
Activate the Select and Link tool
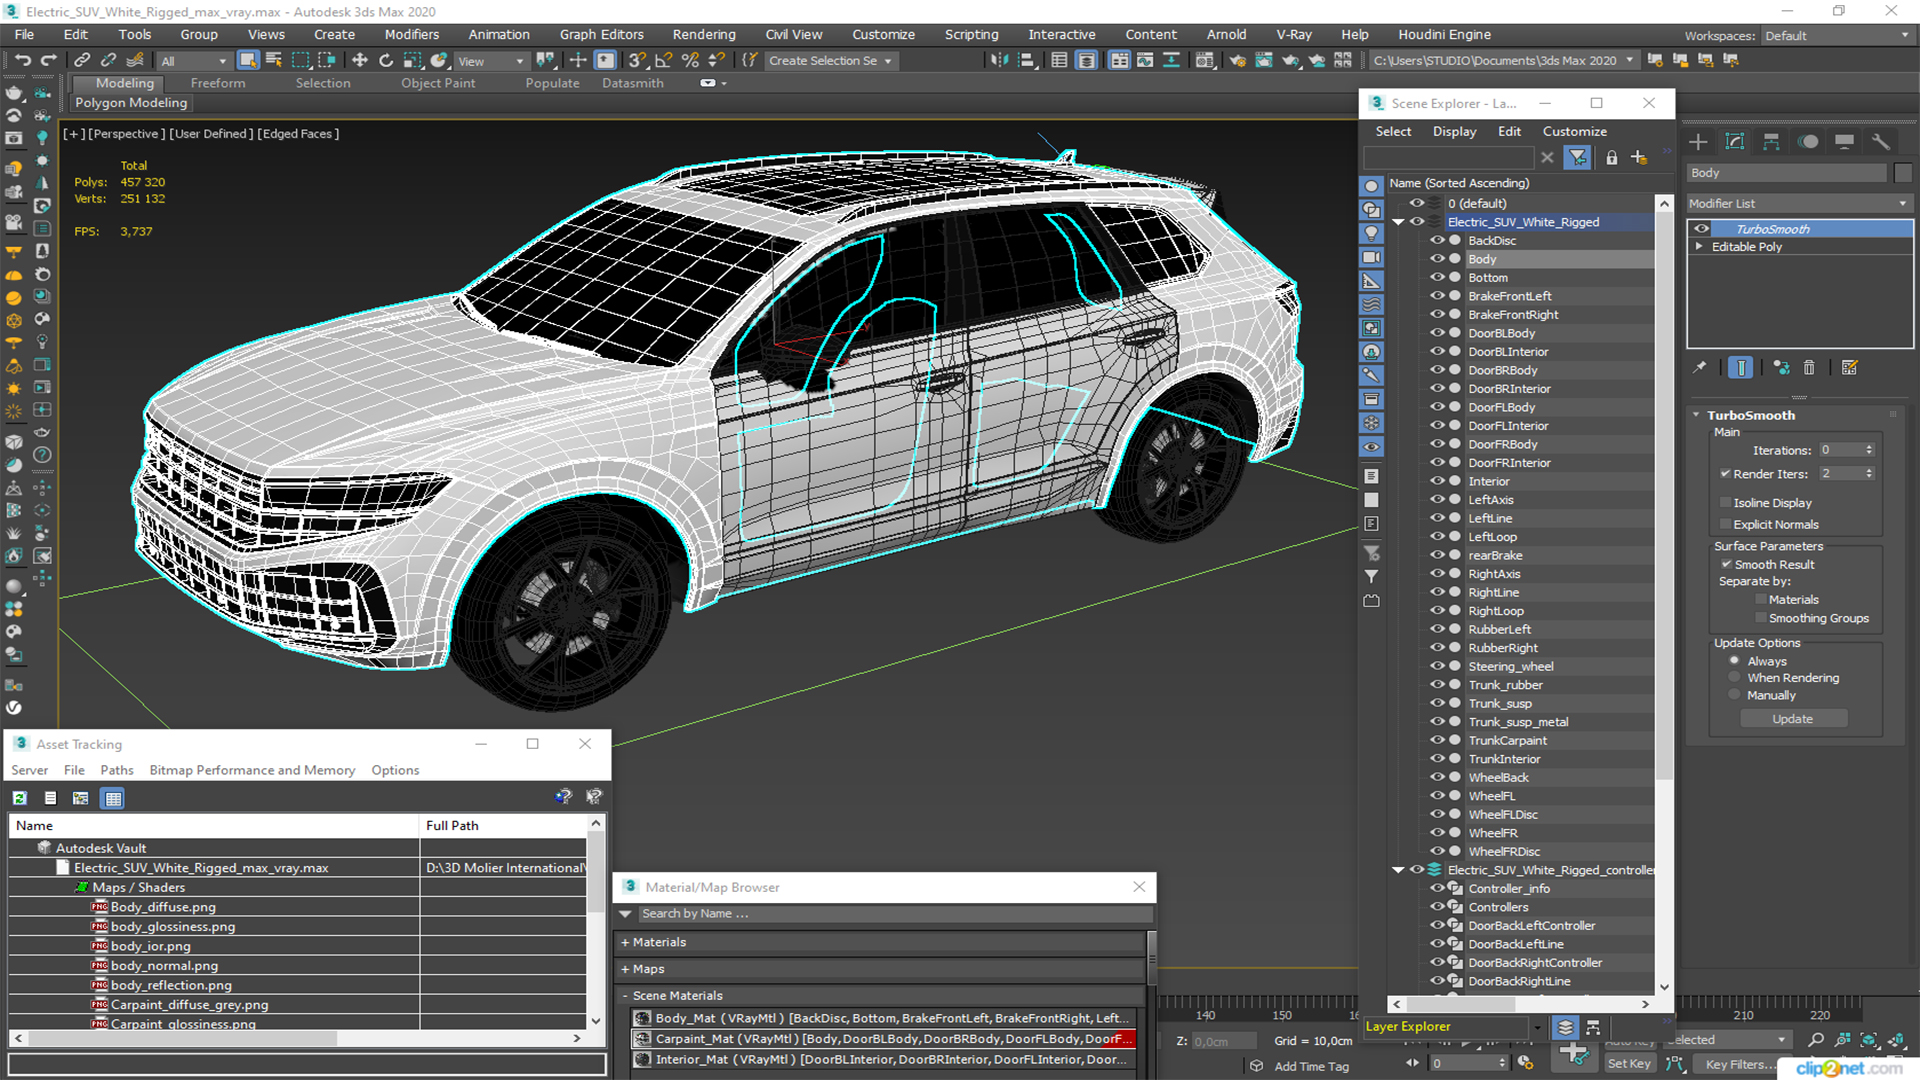(82, 61)
